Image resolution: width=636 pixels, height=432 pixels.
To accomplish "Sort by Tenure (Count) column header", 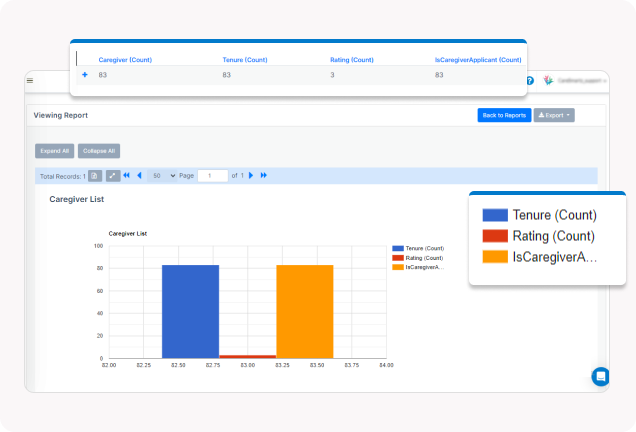I will tap(245, 60).
